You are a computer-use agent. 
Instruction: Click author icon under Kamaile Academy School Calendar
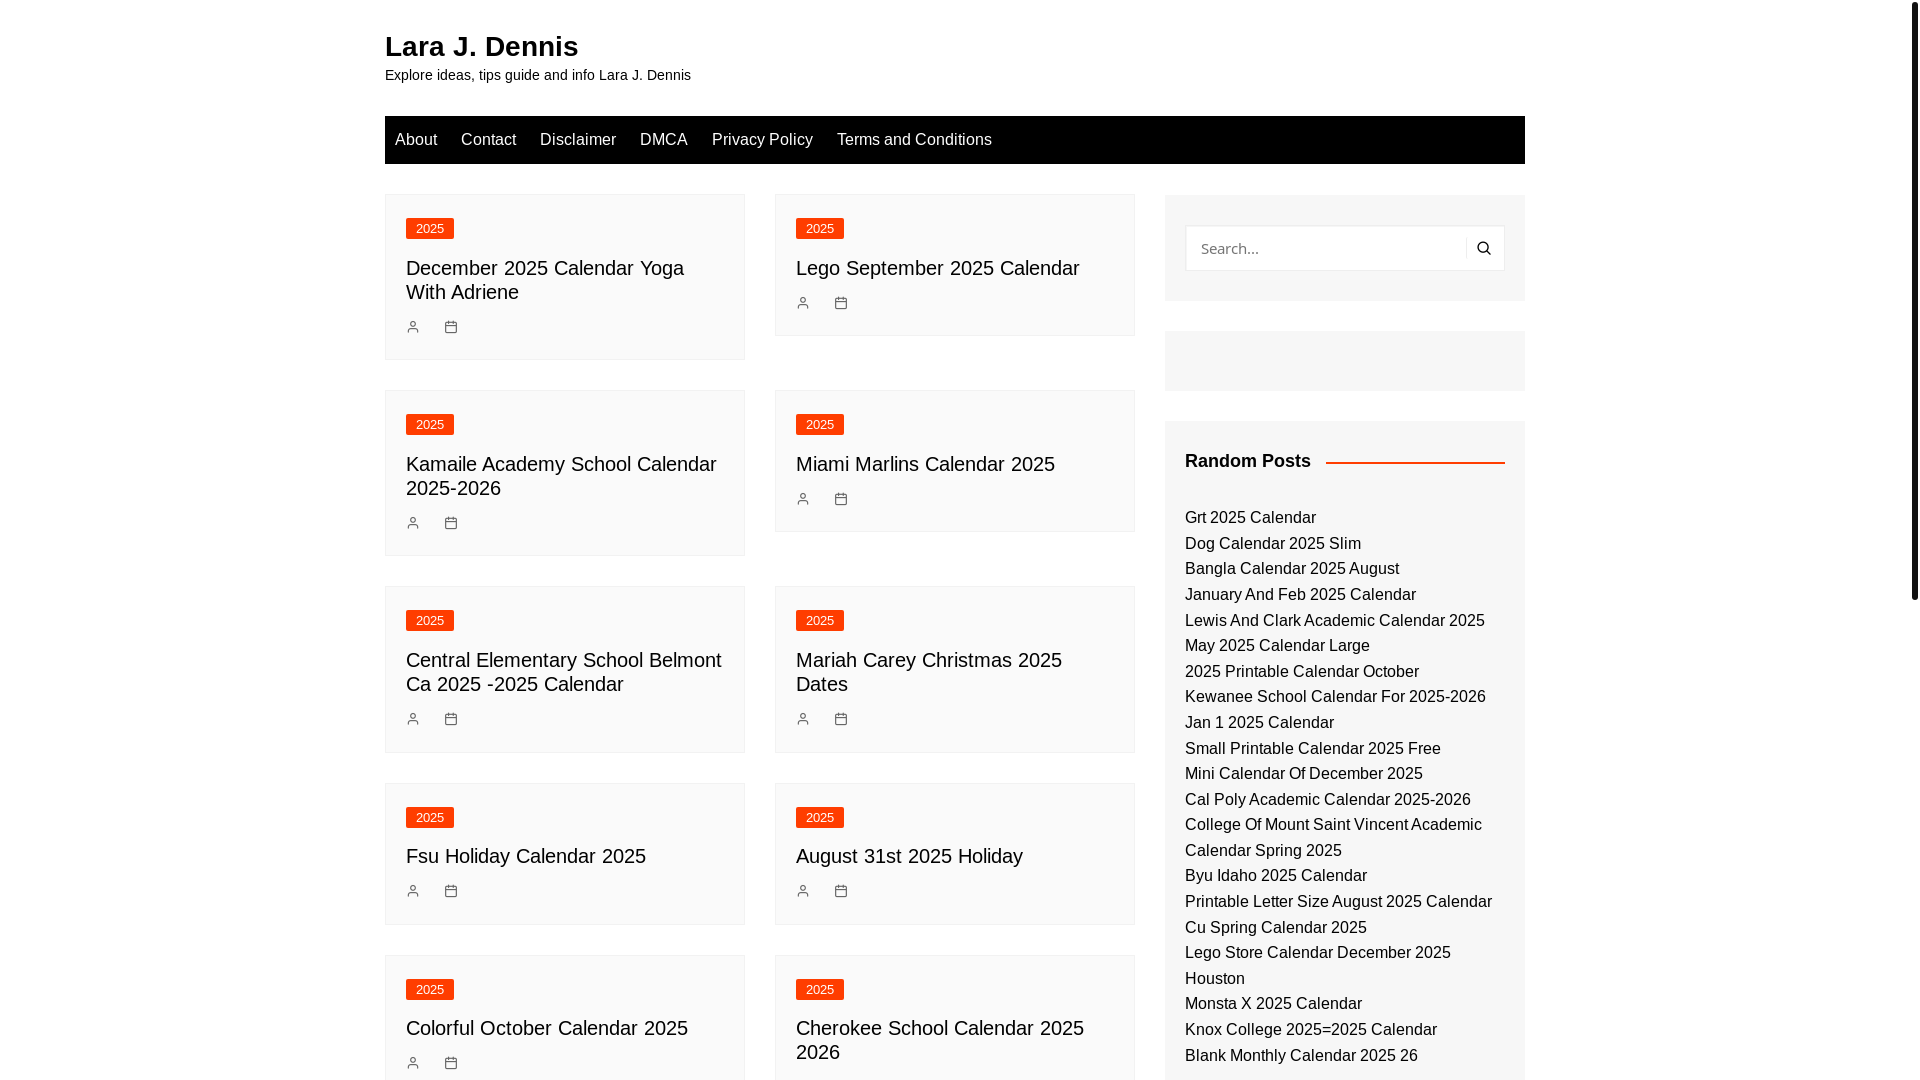click(x=413, y=523)
